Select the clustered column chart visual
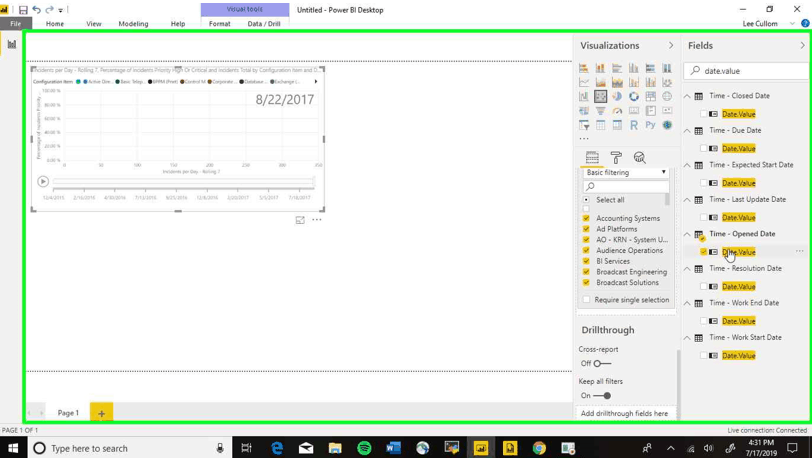812x458 pixels. (634, 68)
